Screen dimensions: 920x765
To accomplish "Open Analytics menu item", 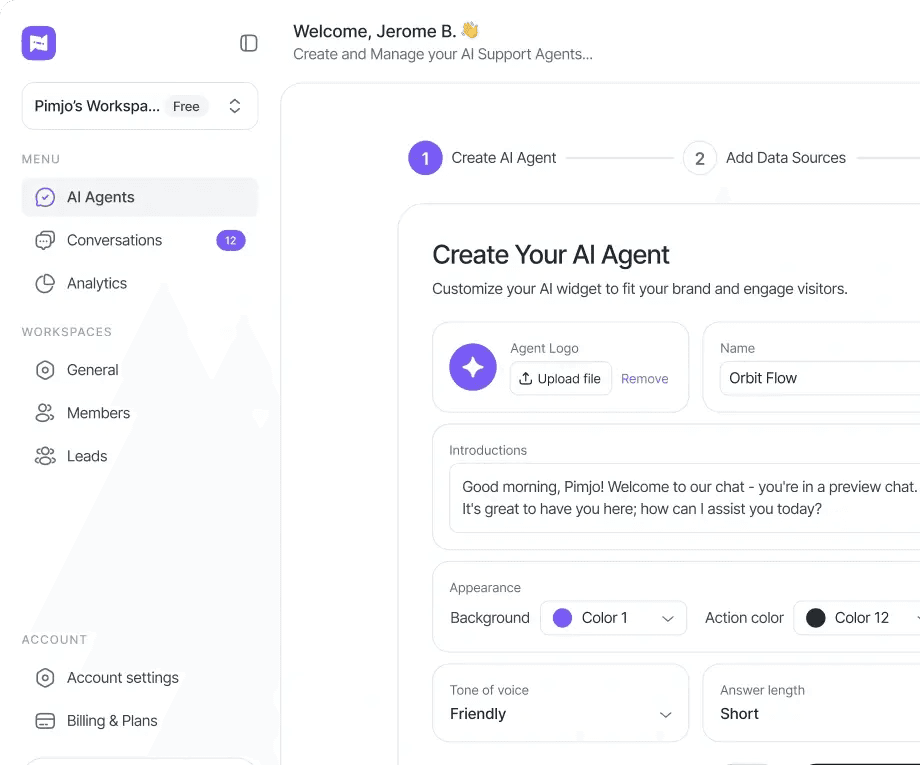I will tap(140, 283).
